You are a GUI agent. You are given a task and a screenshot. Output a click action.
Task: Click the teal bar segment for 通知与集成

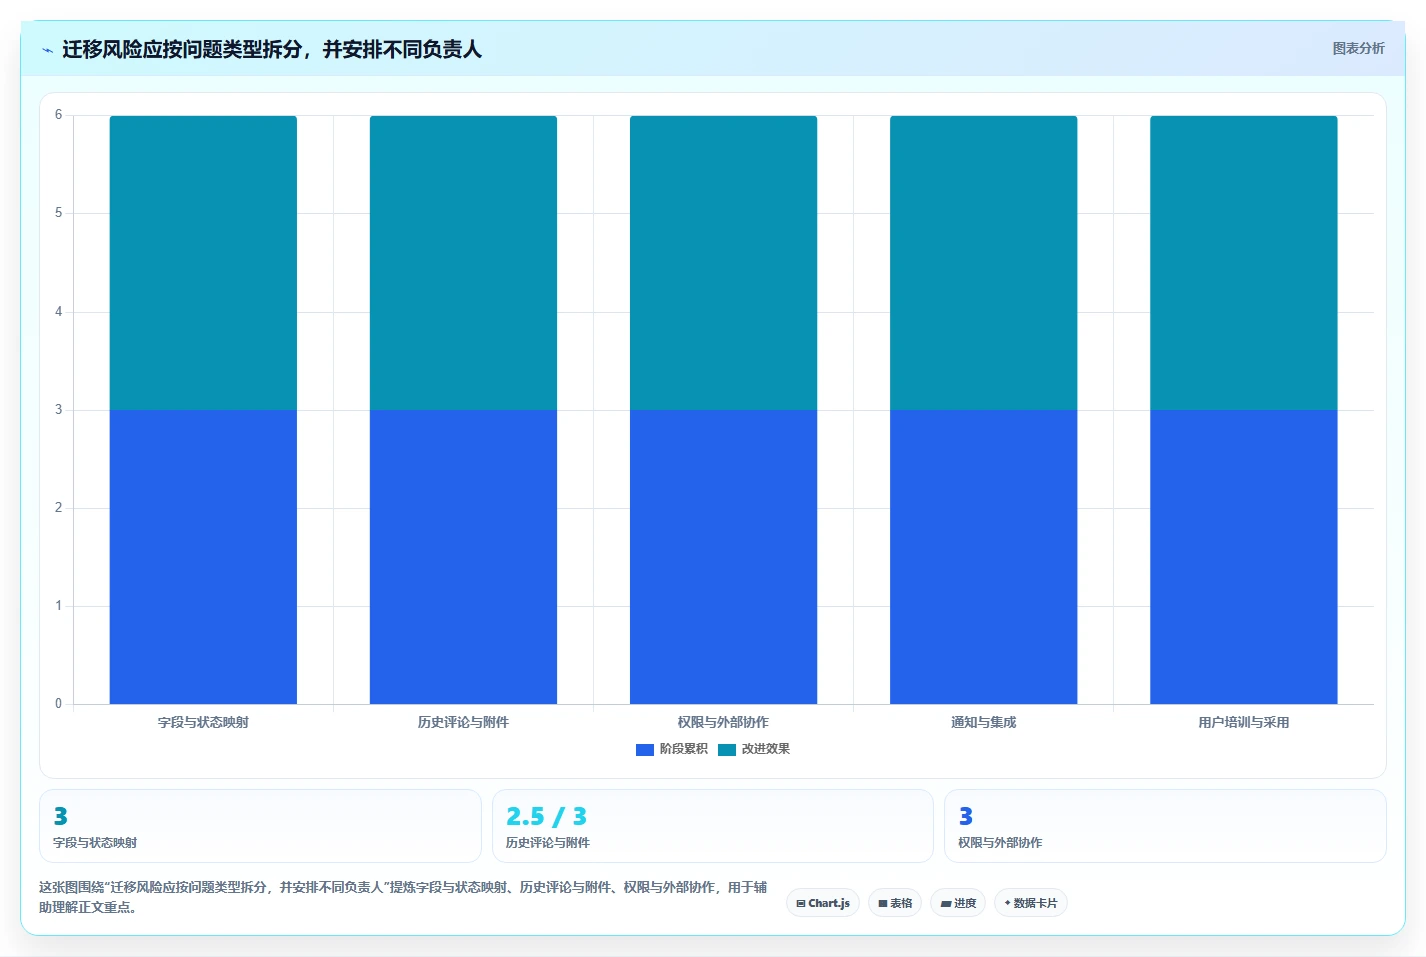[x=984, y=263]
